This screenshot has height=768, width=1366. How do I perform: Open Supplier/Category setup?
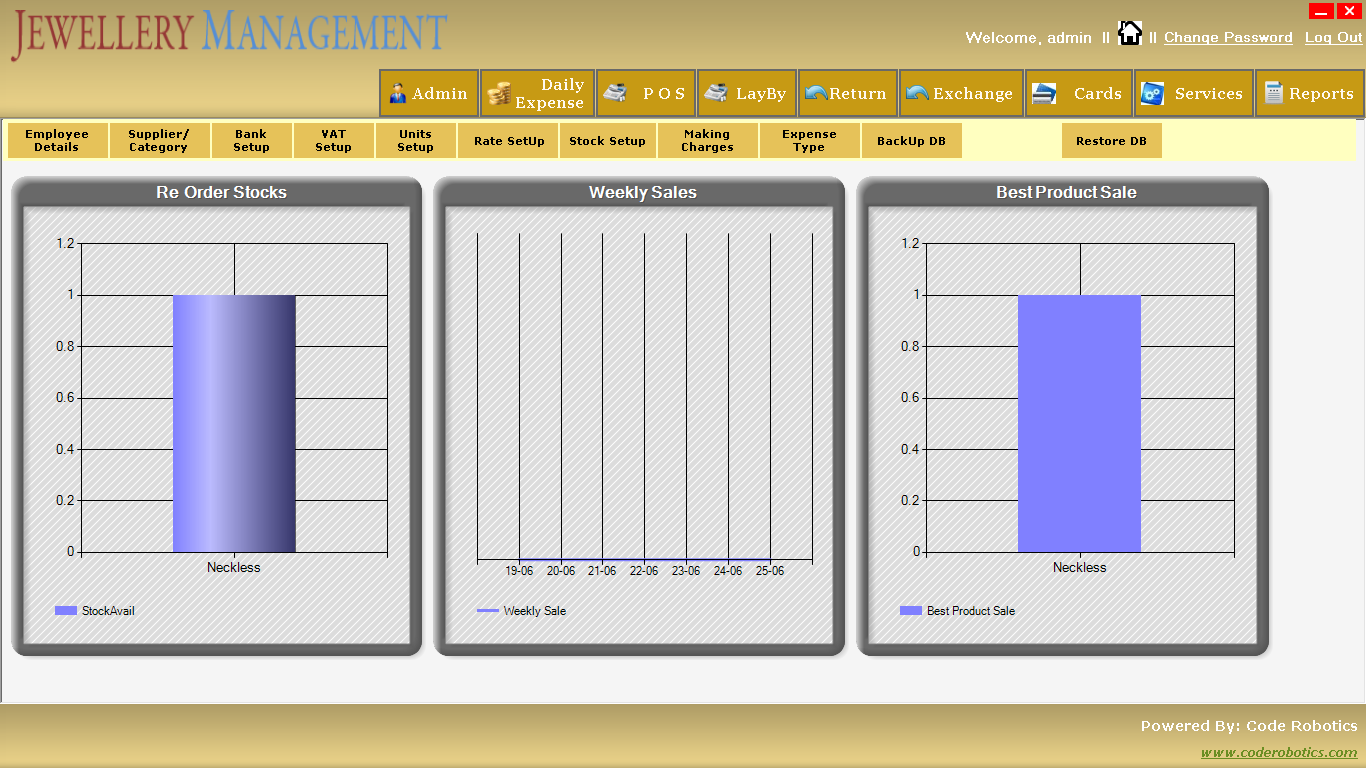159,141
